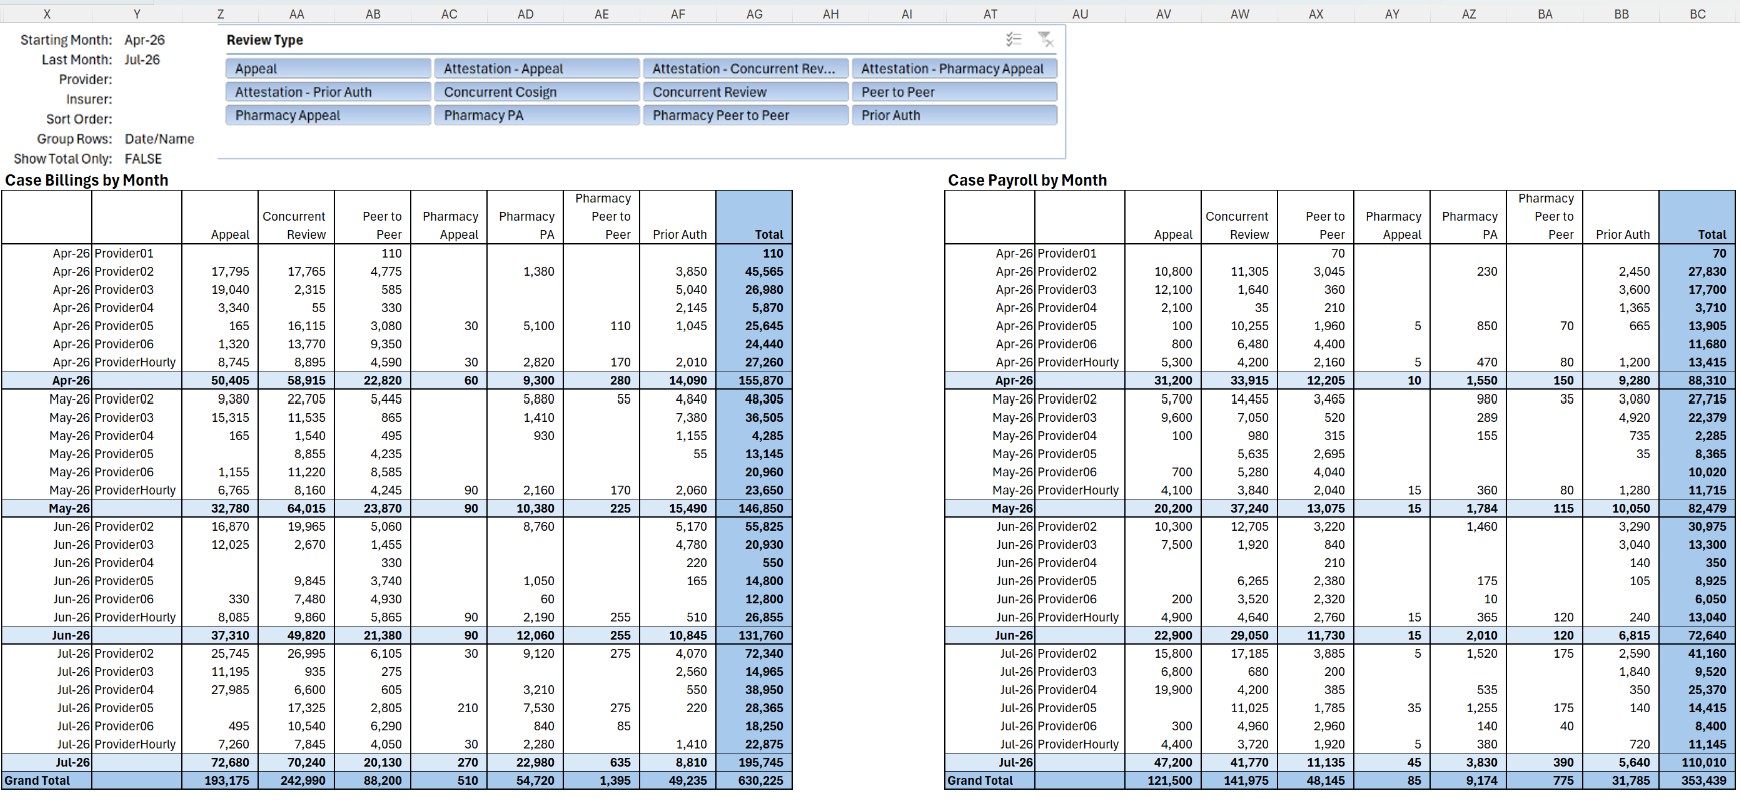Filter by Prior Auth in the slicer
The image size is (1740, 802).
click(x=957, y=115)
